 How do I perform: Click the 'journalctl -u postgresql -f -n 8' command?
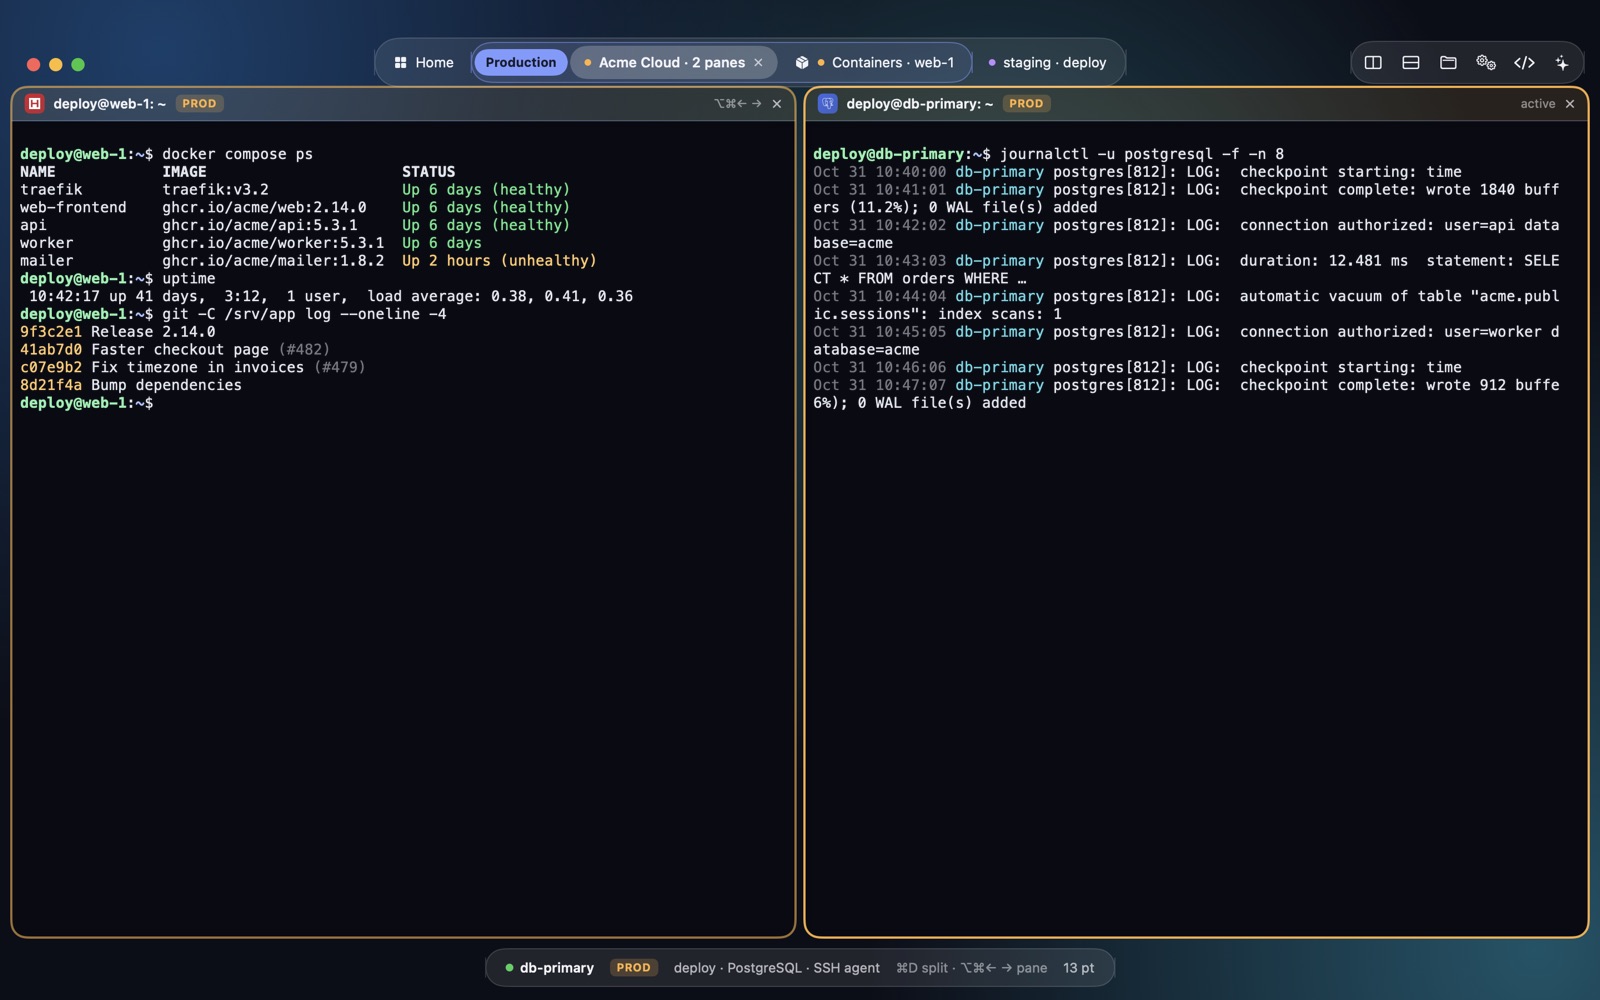1142,154
